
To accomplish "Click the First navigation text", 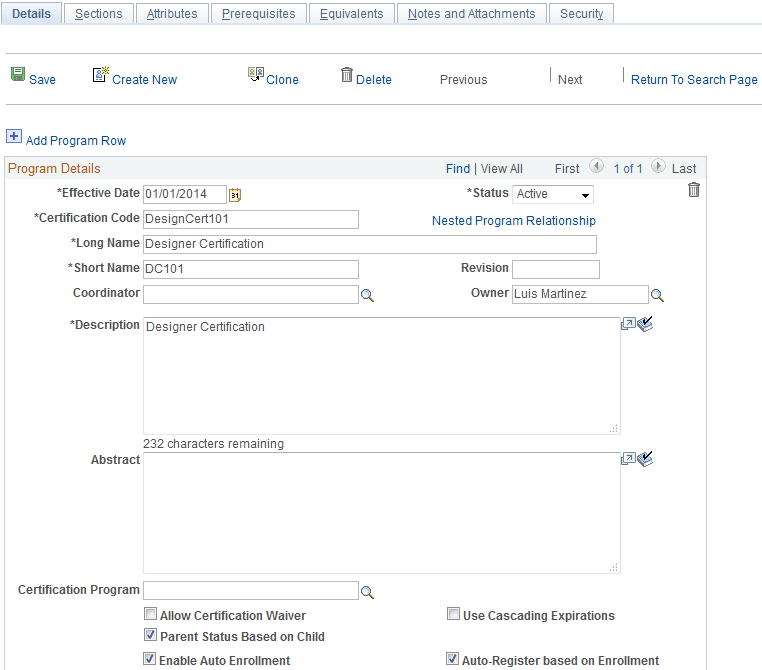I will tap(567, 169).
